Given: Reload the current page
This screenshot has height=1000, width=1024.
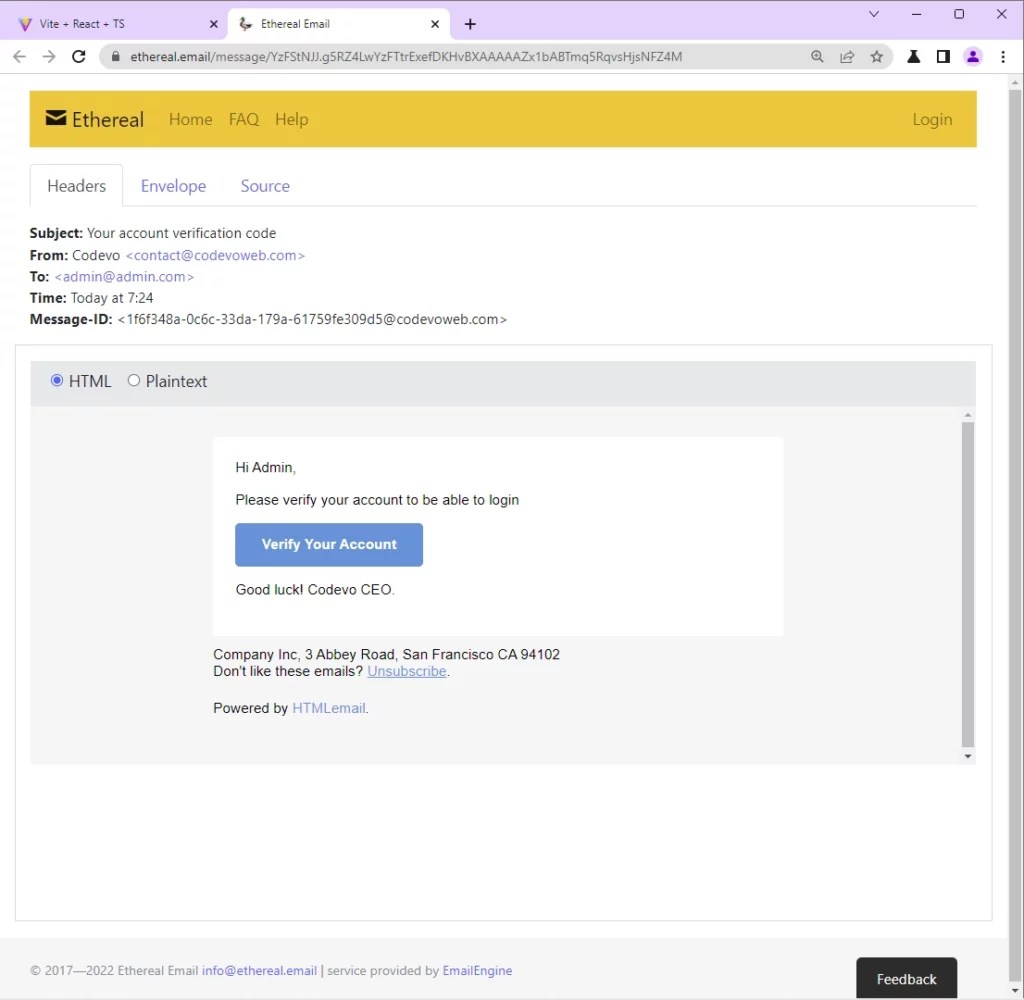Looking at the screenshot, I should (x=79, y=57).
